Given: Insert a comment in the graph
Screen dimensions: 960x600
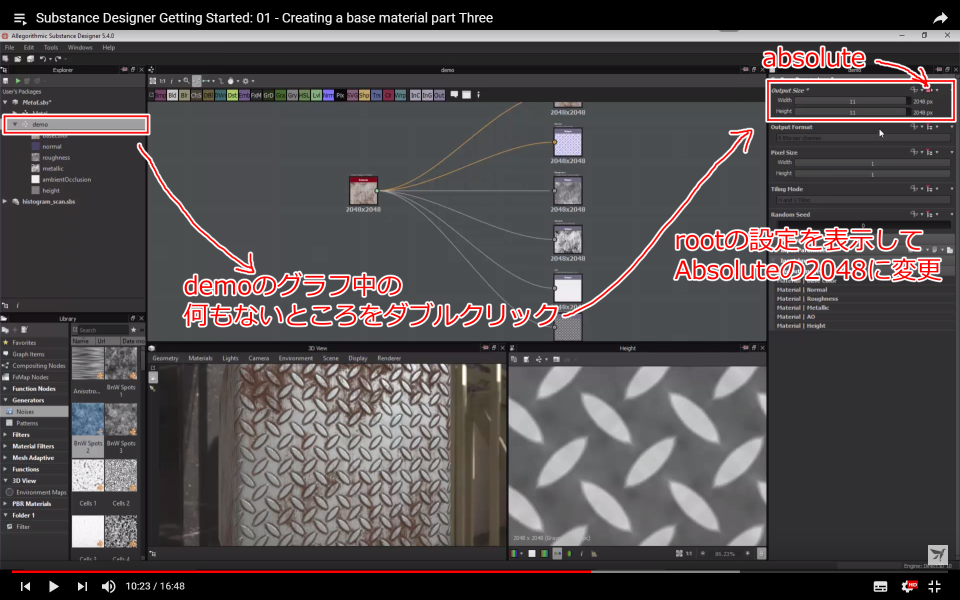Looking at the screenshot, I should pos(454,95).
